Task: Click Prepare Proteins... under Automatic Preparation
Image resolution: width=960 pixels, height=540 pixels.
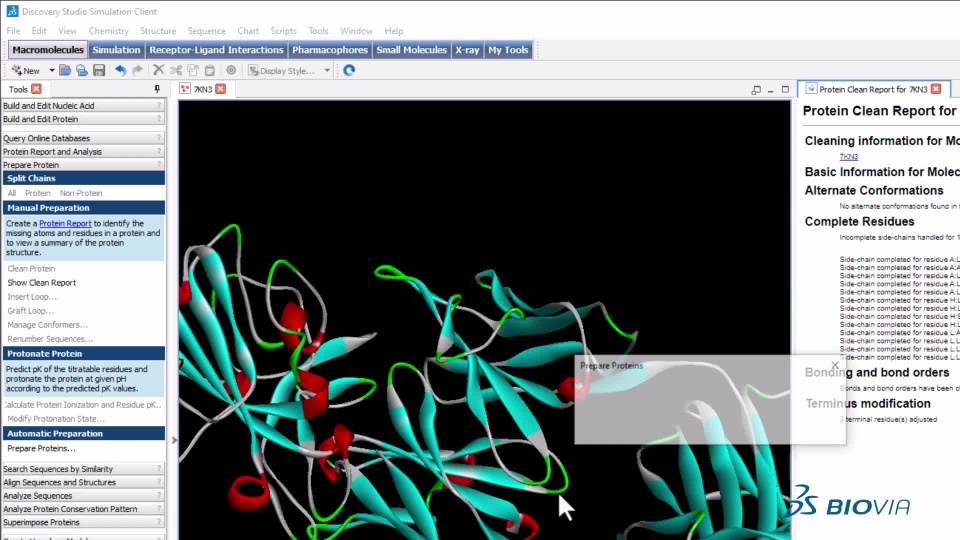Action: tap(41, 449)
